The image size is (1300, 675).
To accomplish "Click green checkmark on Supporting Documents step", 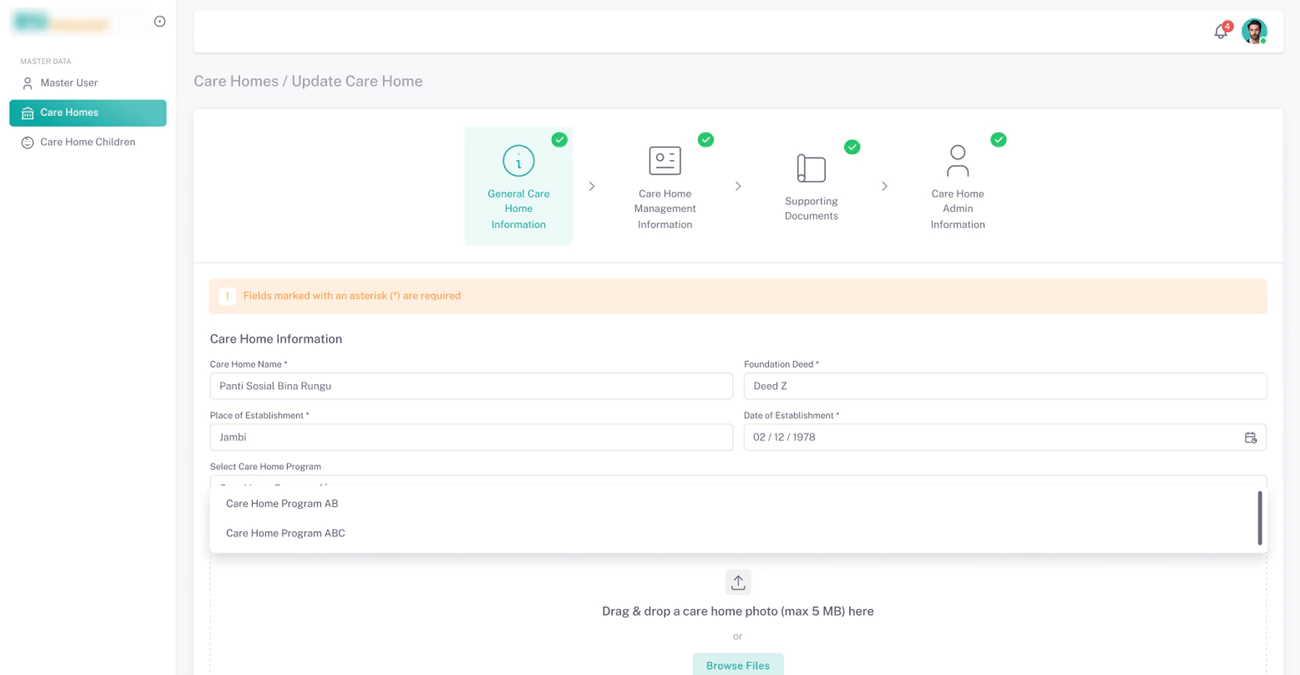I will point(852,147).
